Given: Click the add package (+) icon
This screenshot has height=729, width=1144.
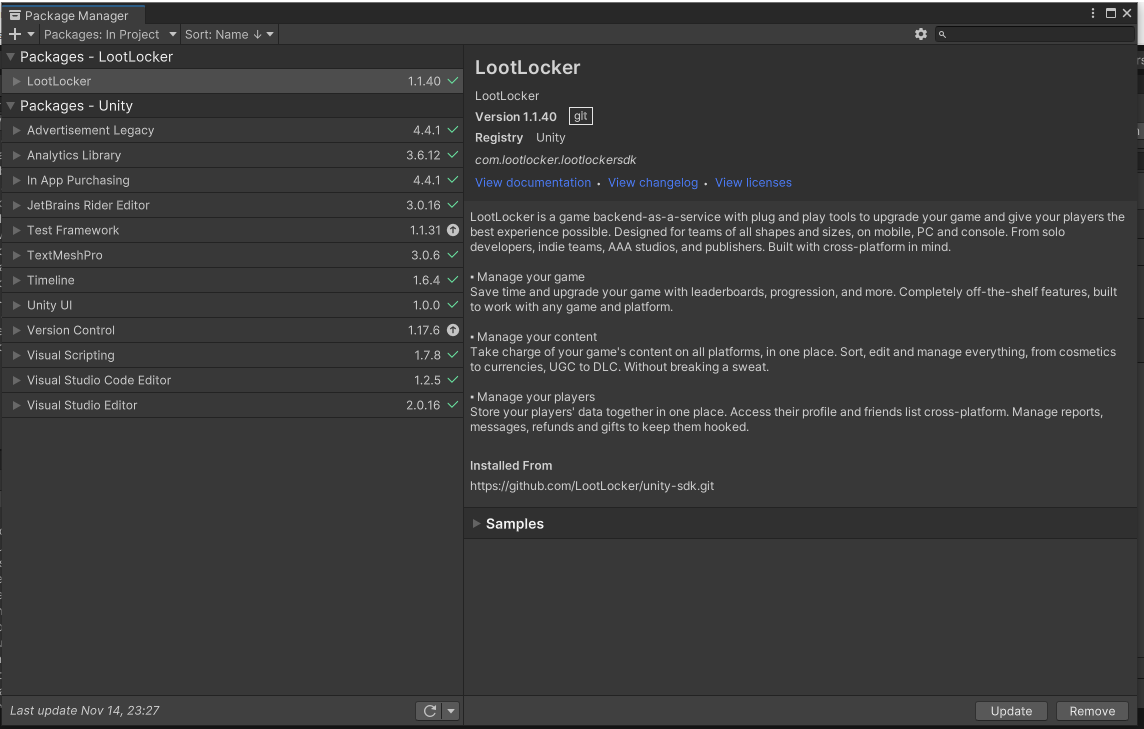Looking at the screenshot, I should [x=14, y=33].
